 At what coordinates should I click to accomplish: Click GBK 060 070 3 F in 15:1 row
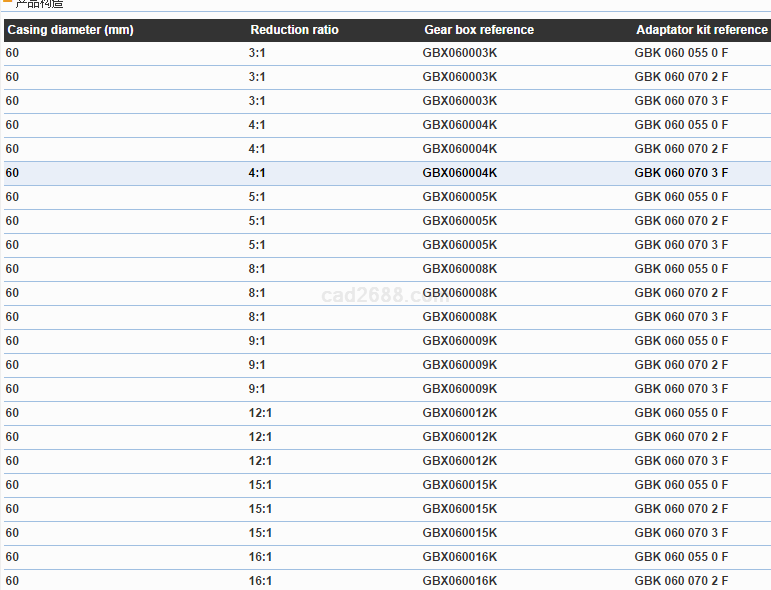coord(681,533)
